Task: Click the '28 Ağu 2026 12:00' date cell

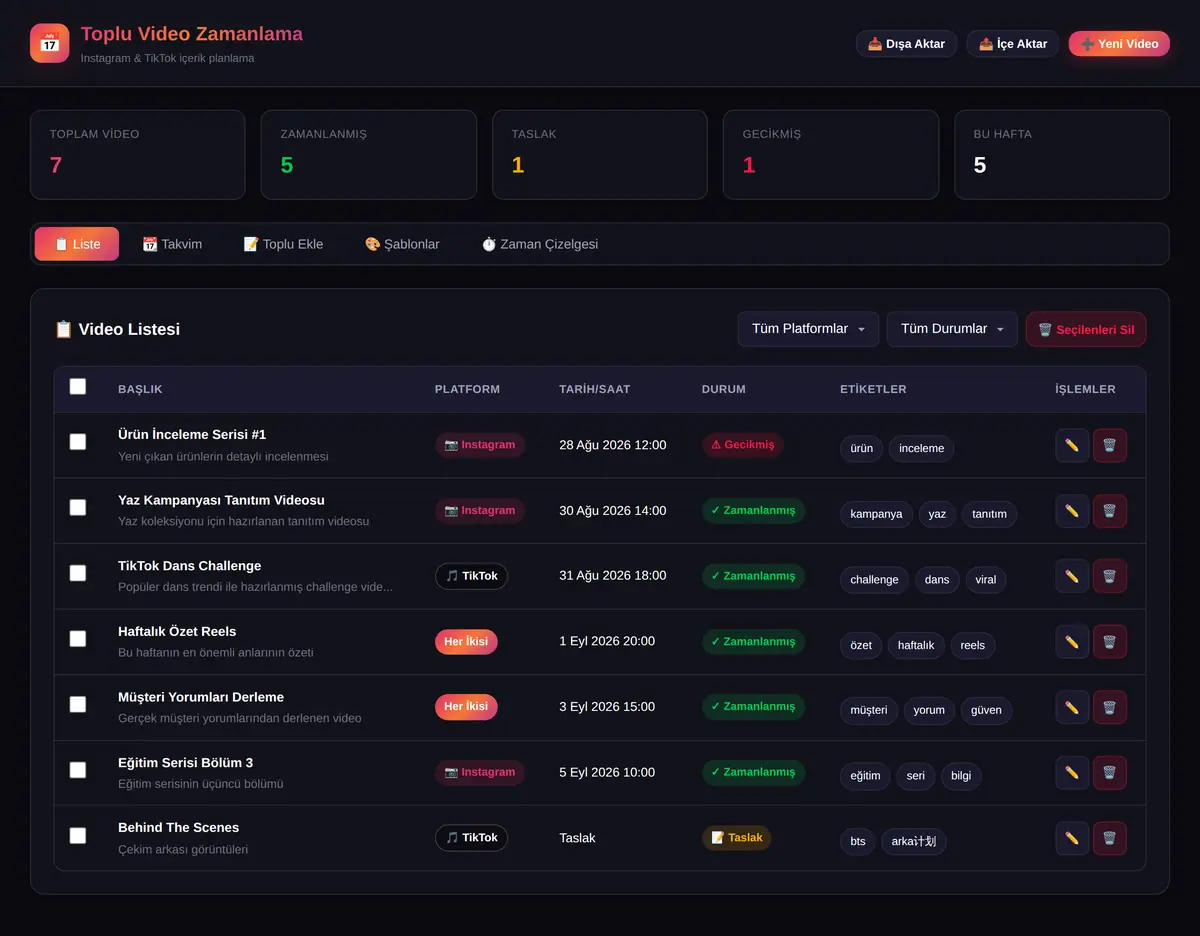Action: click(613, 445)
